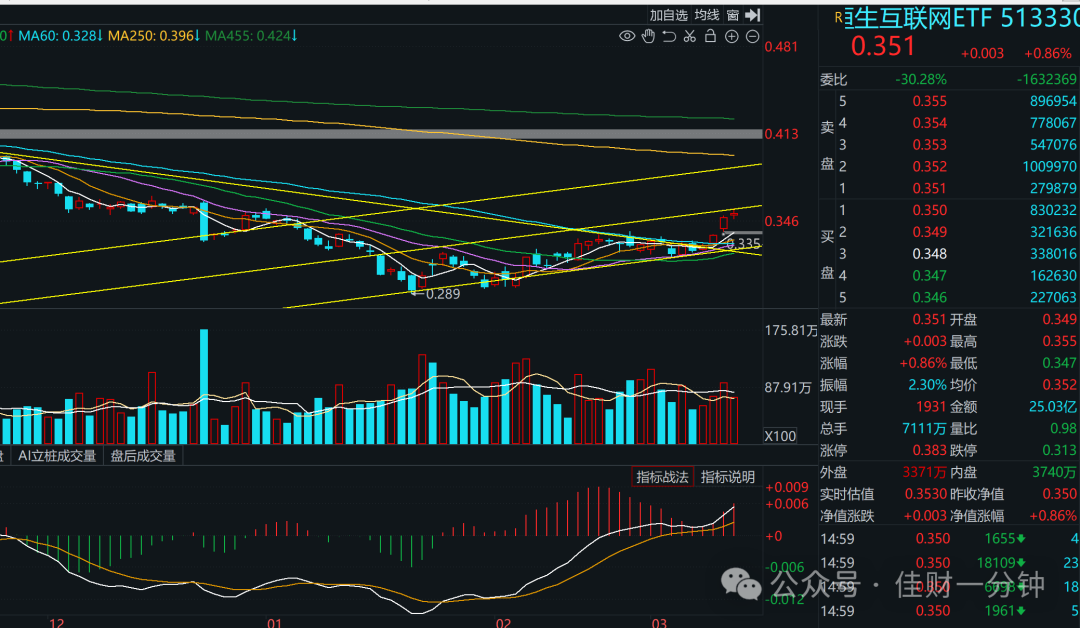The image size is (1080, 628).
Task: Click the MA60: 0.328 indicator label
Action: click(x=61, y=35)
